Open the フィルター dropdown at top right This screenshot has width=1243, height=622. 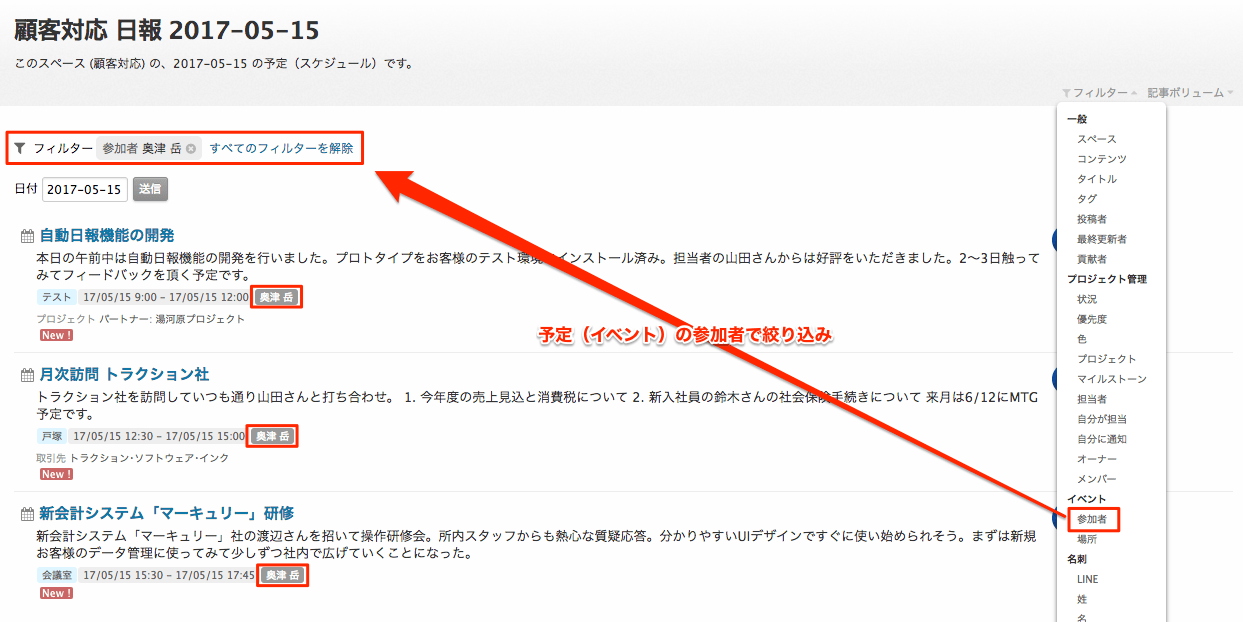1099,92
